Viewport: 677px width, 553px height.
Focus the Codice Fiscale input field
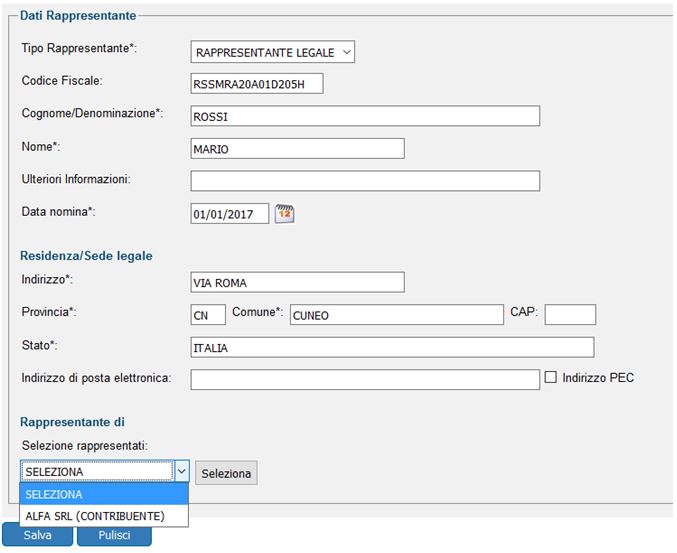[257, 84]
